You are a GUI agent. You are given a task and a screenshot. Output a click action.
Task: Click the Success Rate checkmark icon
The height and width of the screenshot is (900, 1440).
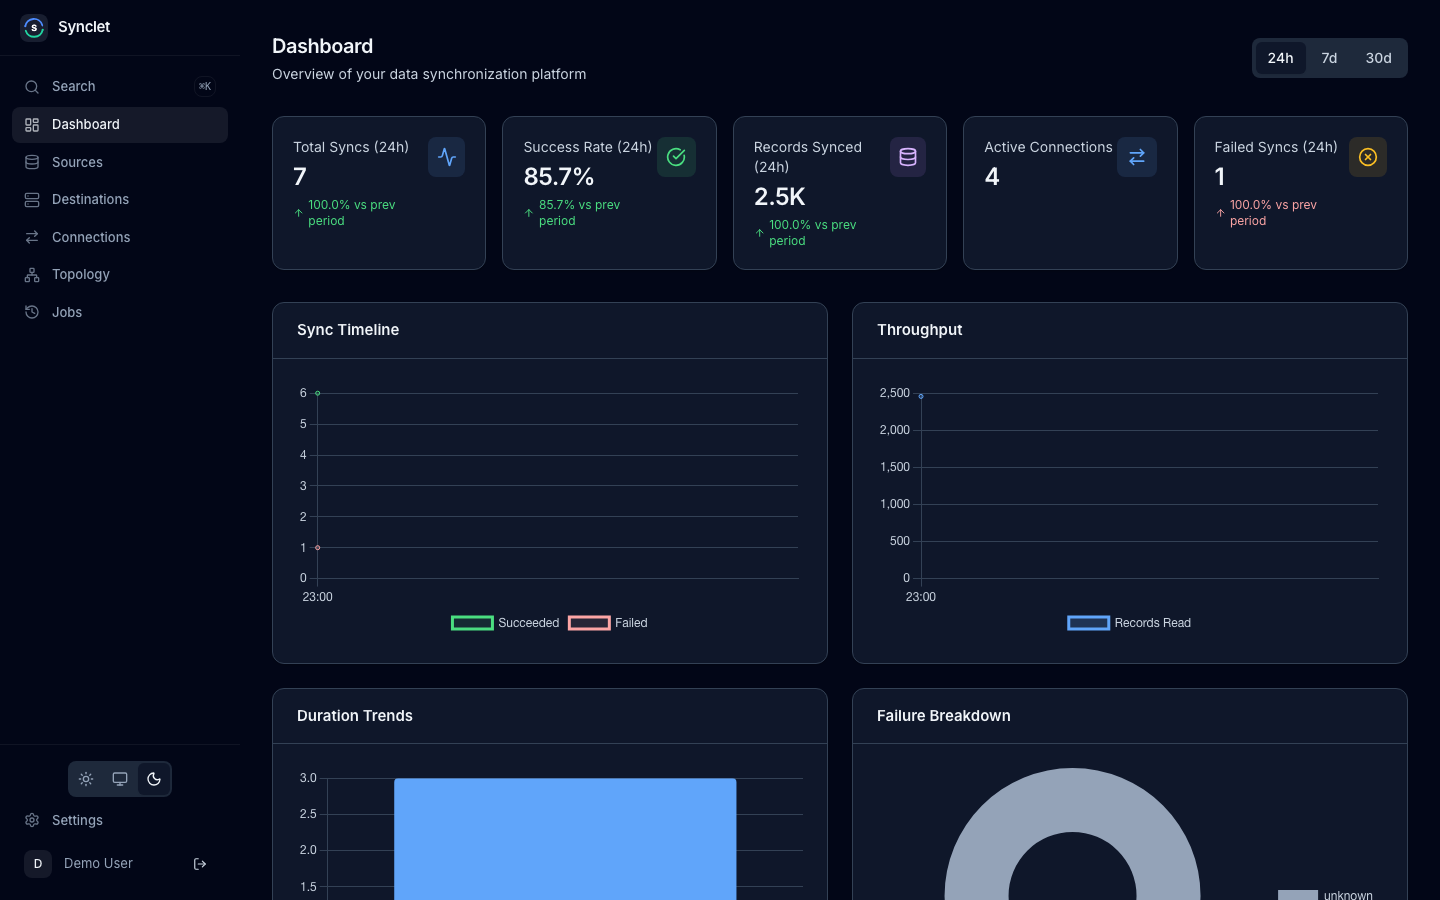(676, 157)
